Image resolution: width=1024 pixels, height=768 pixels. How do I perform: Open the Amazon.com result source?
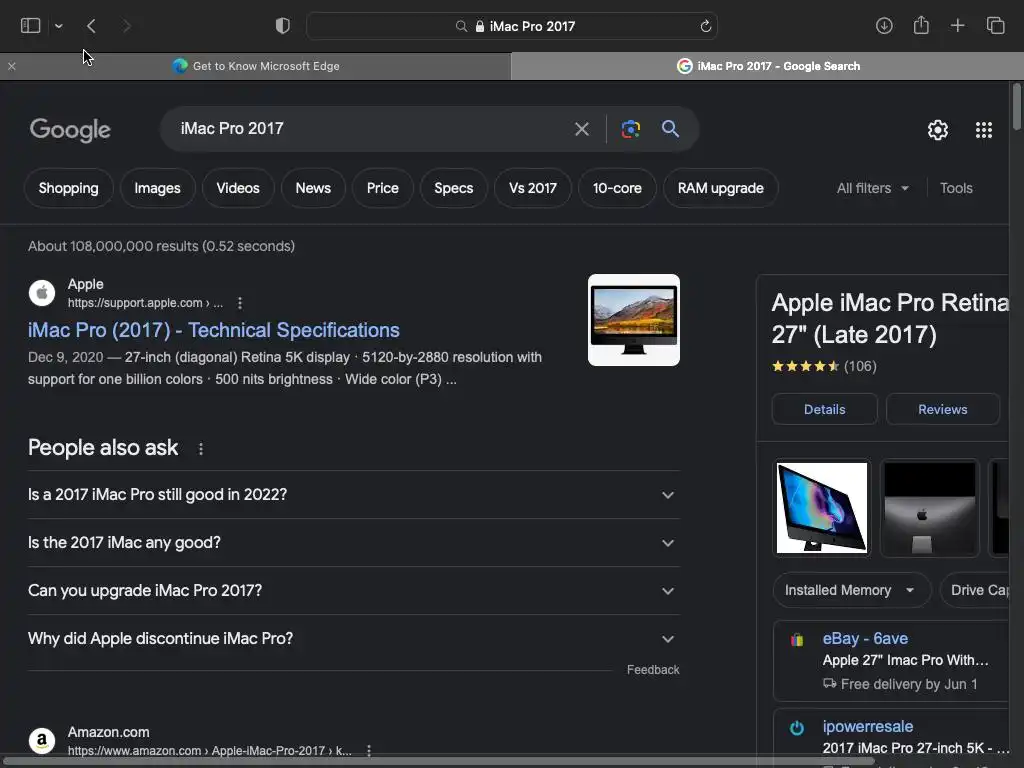click(x=108, y=732)
